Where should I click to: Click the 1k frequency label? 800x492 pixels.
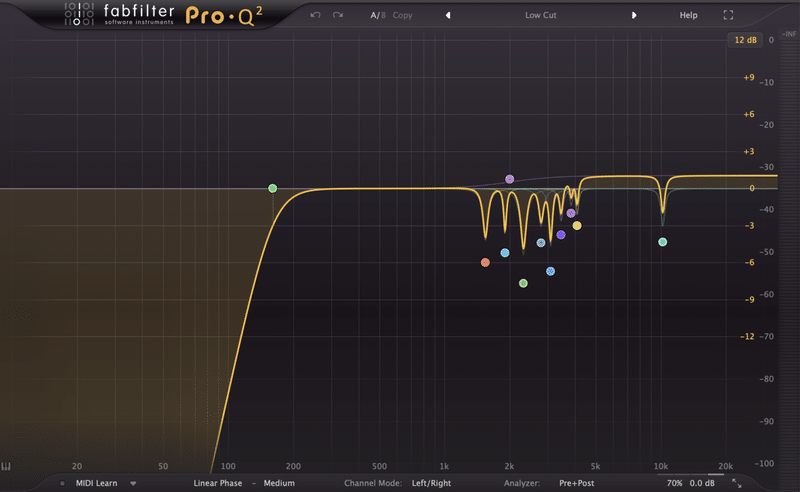click(x=444, y=466)
